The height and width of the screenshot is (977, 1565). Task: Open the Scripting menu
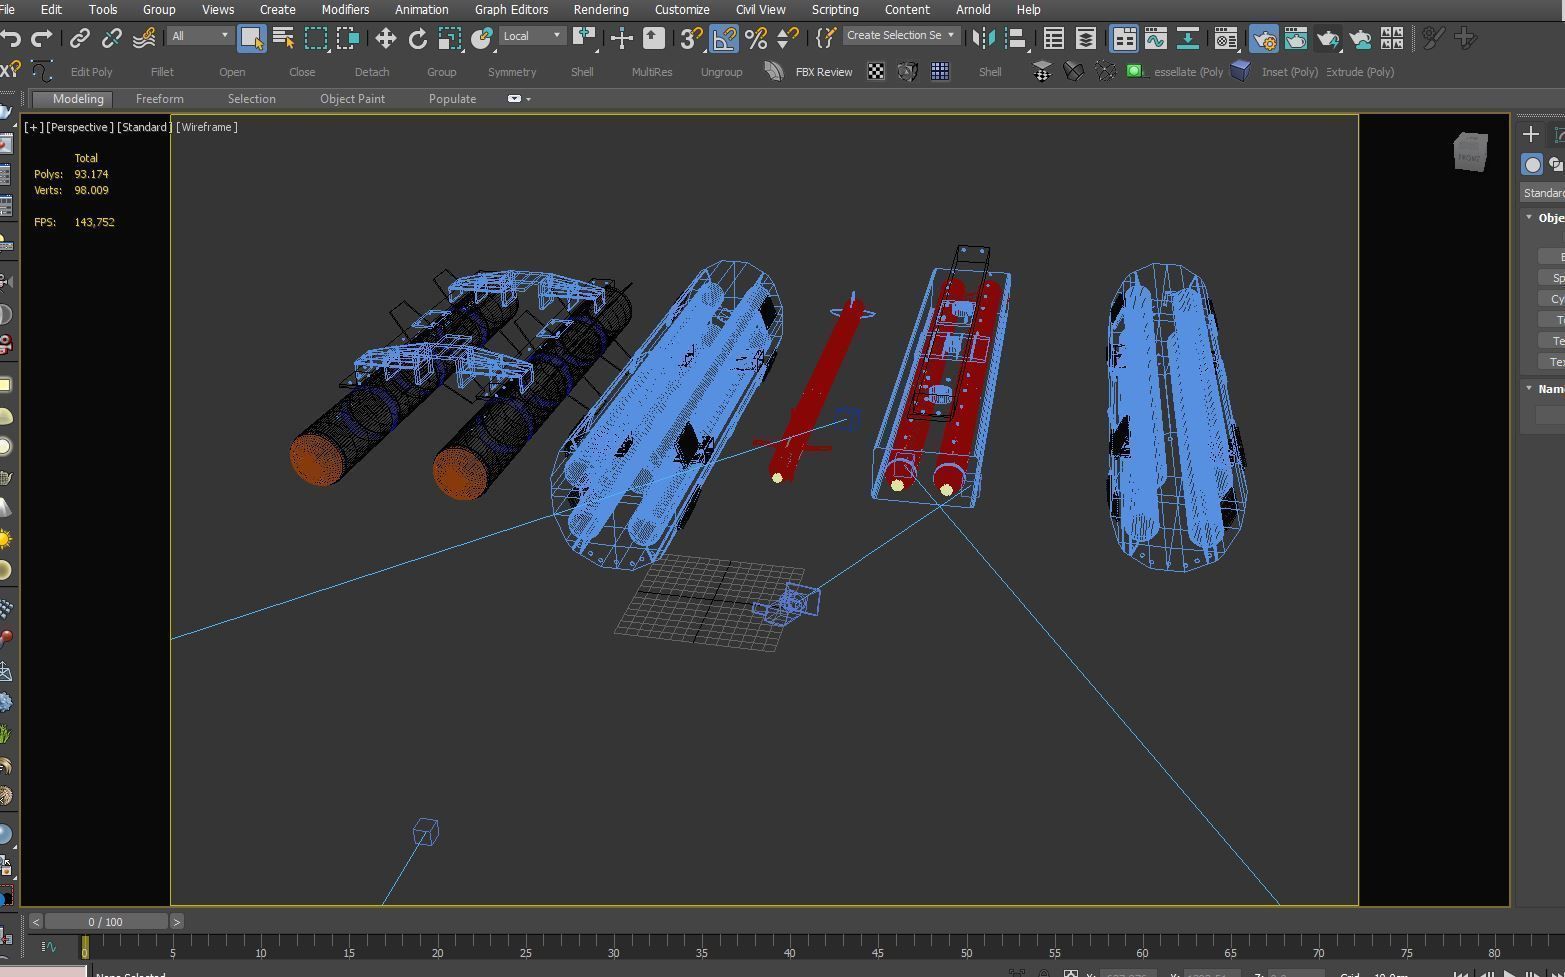point(835,9)
